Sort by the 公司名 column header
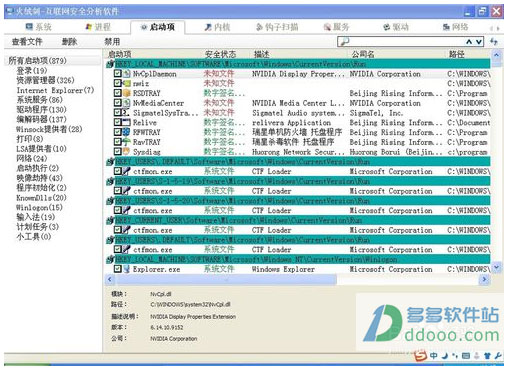510x368 pixels. click(x=363, y=54)
